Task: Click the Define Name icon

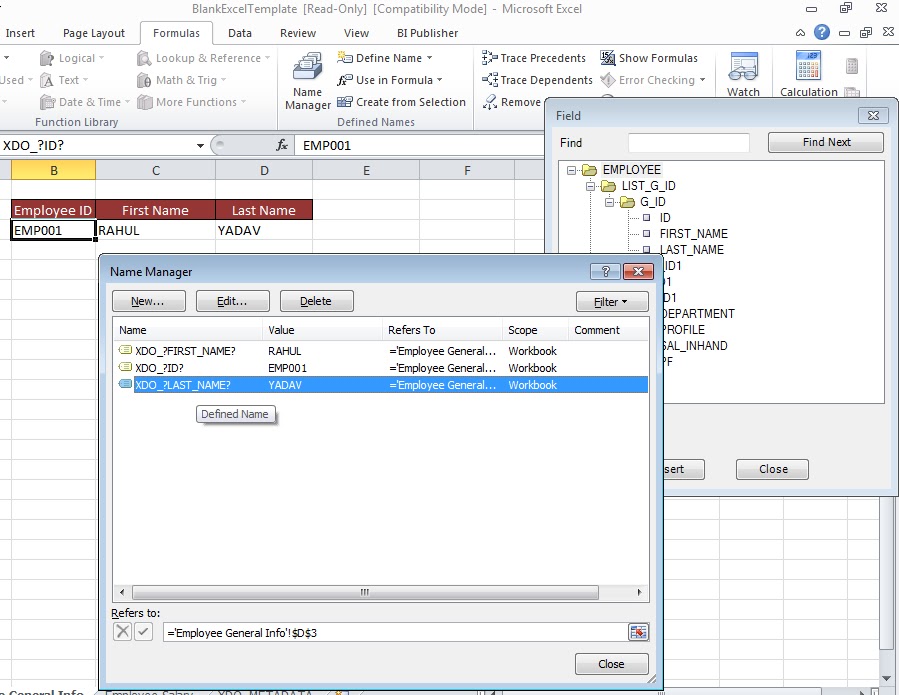Action: (x=345, y=57)
